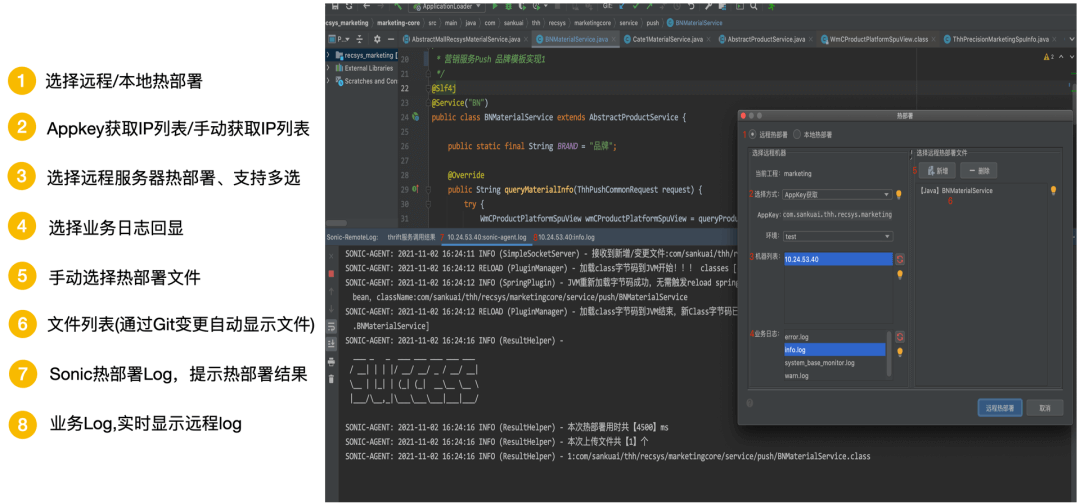Select info.log in 业务日志 list
This screenshot has width=1080, height=503.
point(835,349)
